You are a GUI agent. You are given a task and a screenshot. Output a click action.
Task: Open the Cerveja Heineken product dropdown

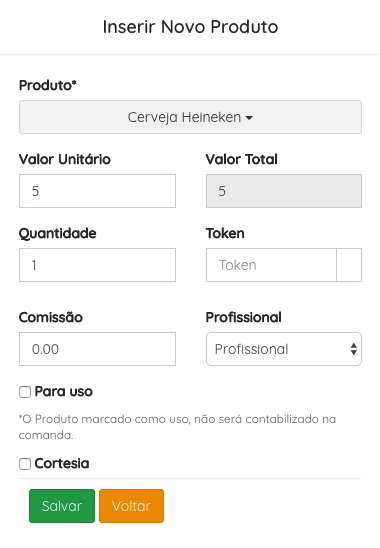[x=190, y=117]
